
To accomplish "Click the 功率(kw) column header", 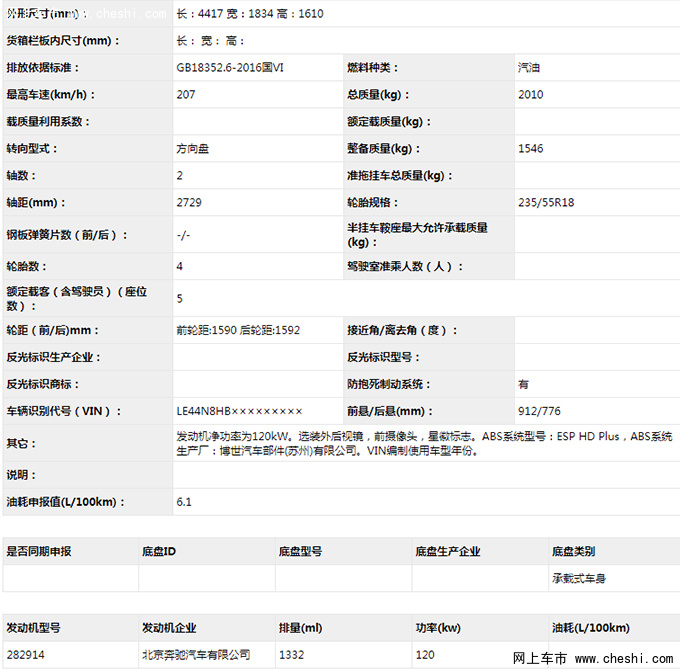I will pyautogui.click(x=438, y=628).
